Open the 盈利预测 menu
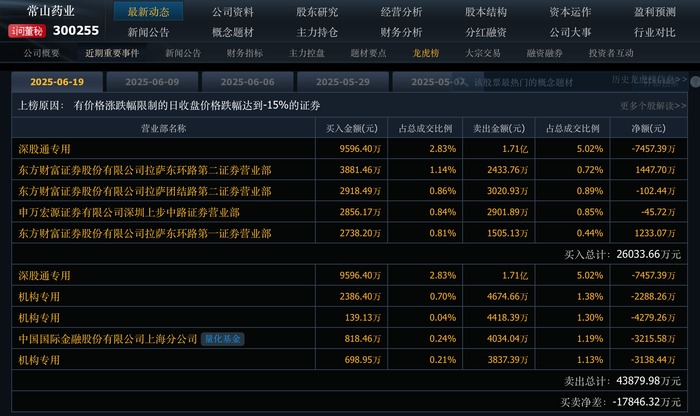700x416 pixels. point(654,12)
